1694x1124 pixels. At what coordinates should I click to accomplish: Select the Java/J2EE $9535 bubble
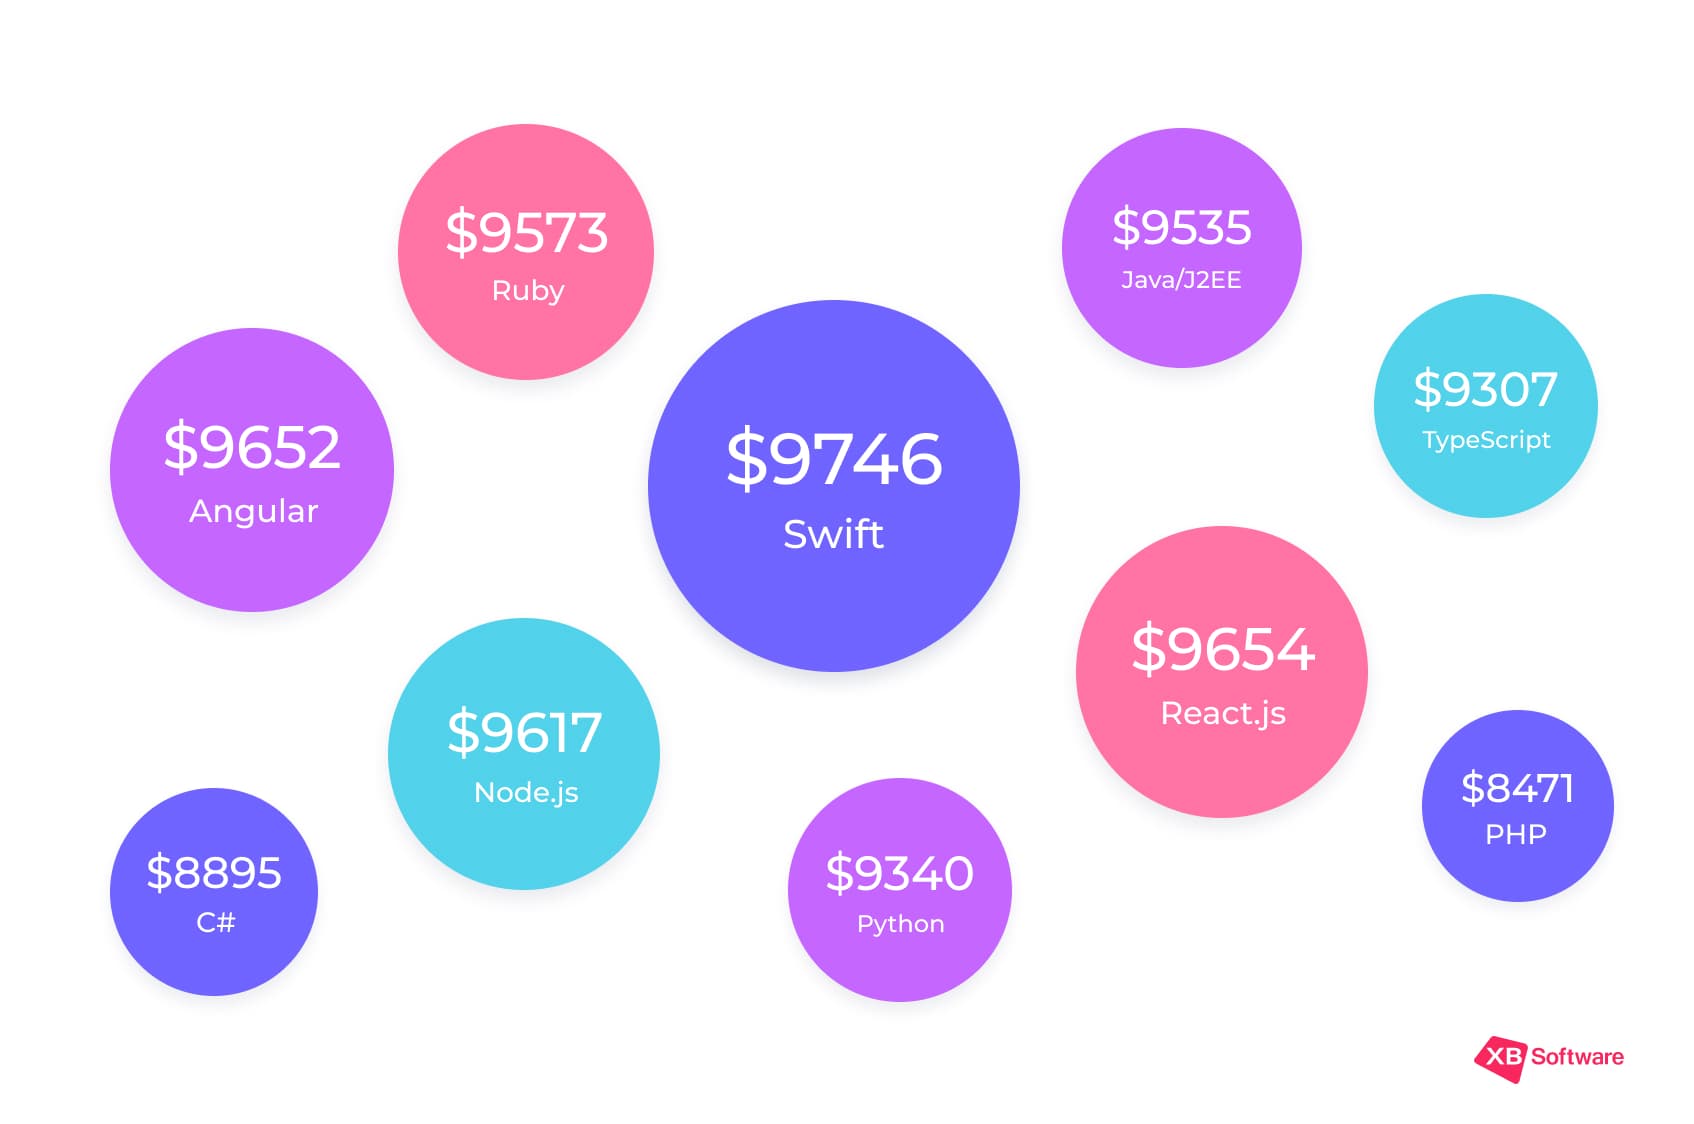tap(1181, 248)
